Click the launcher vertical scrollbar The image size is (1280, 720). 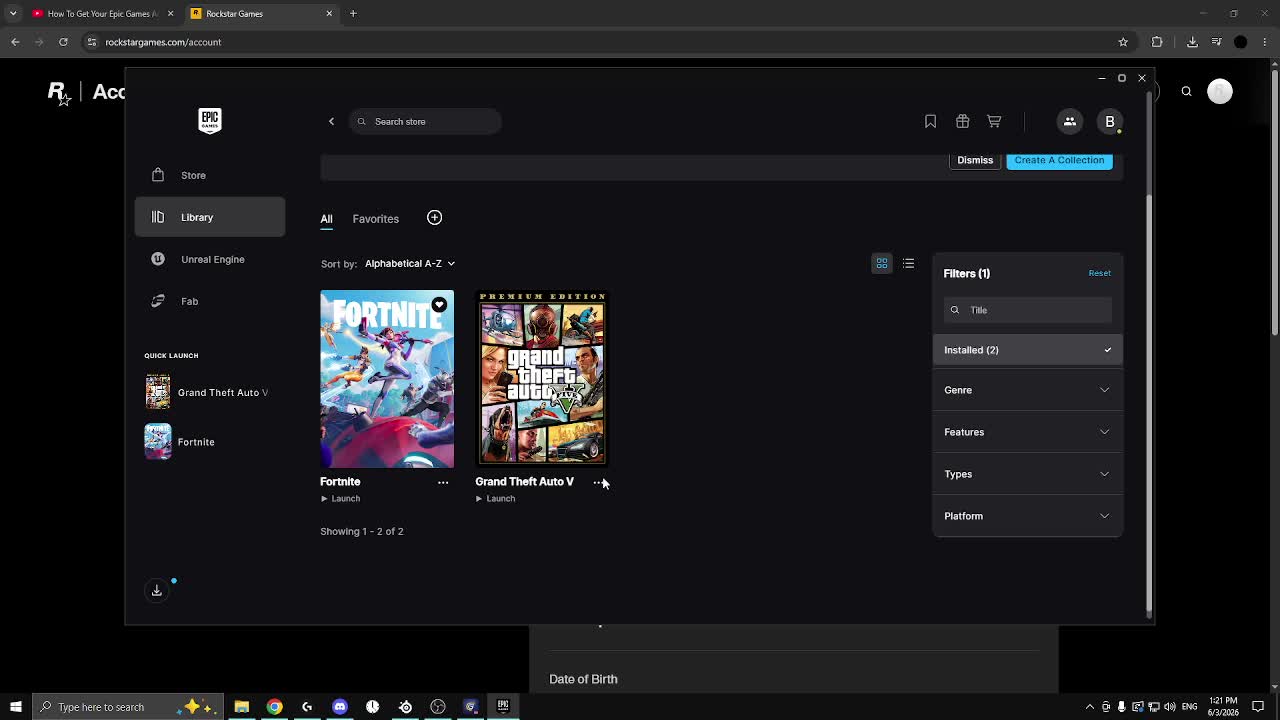pyautogui.click(x=1149, y=400)
